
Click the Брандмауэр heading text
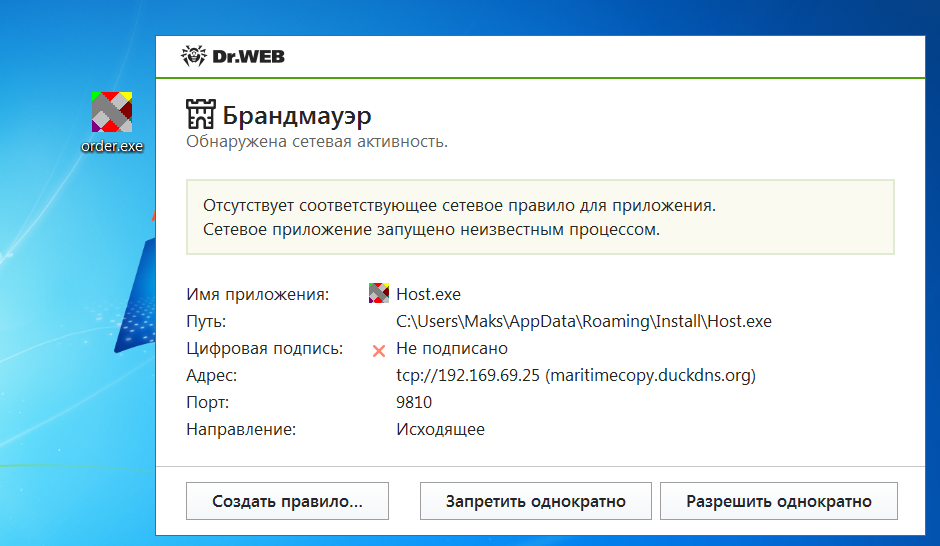tap(297, 115)
